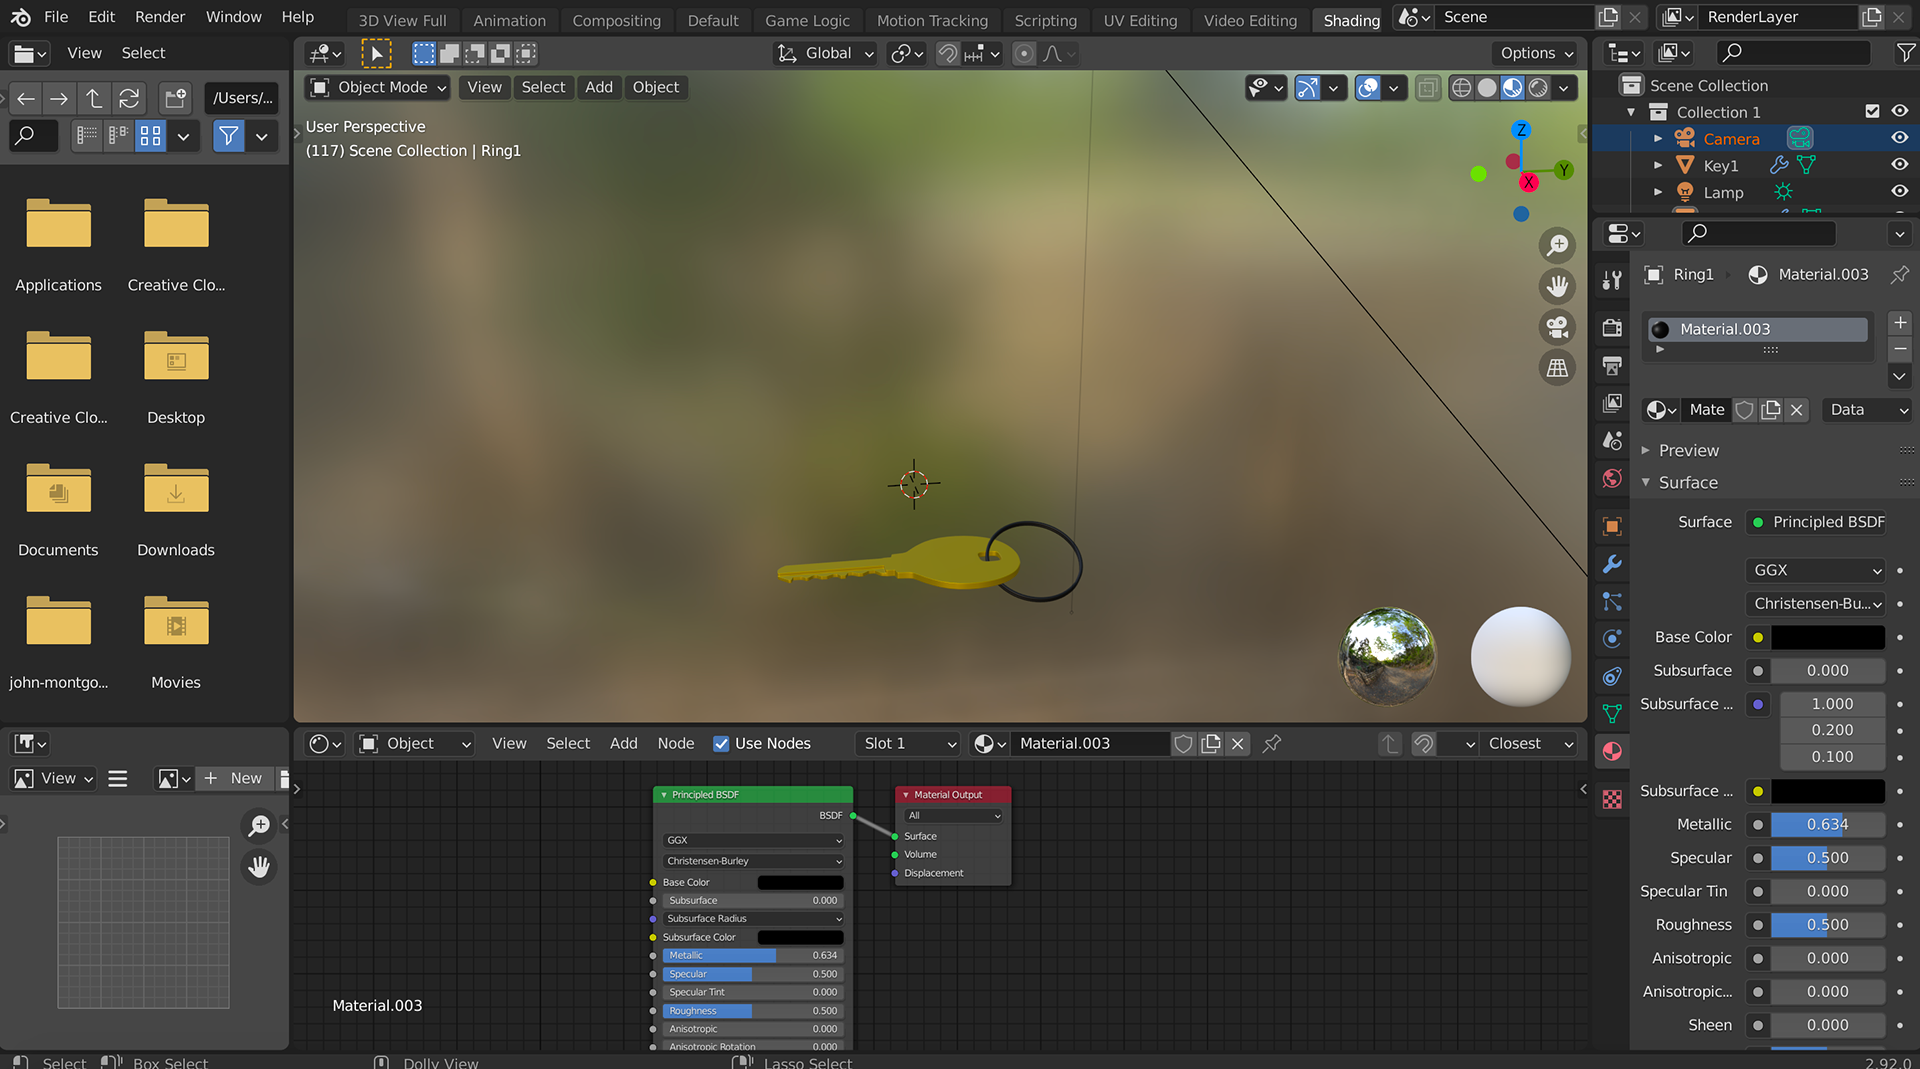Image resolution: width=1920 pixels, height=1069 pixels.
Task: Hide Key1 with its eye icon
Action: pos(1900,165)
